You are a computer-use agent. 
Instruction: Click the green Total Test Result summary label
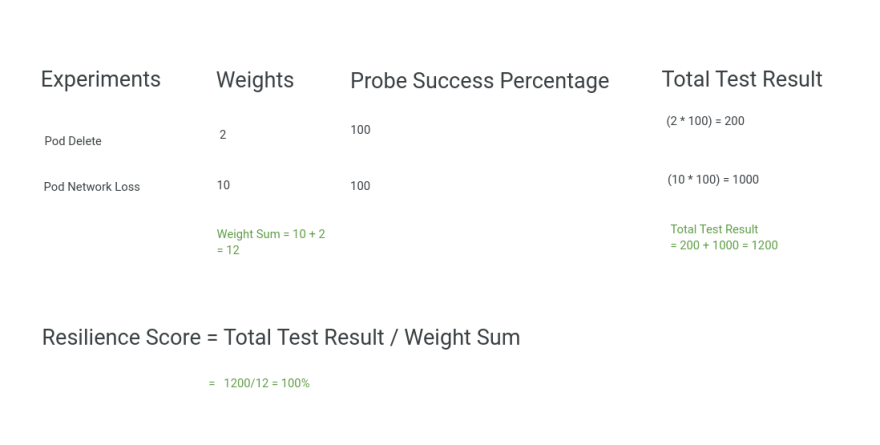tap(714, 229)
